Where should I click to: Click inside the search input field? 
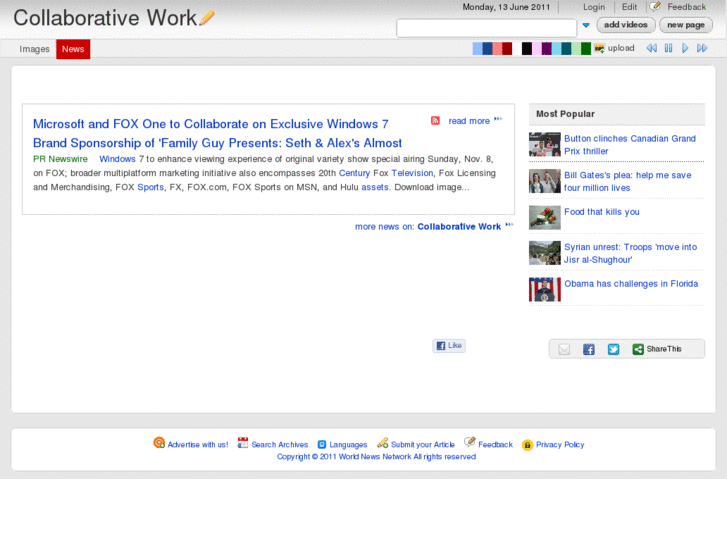click(x=486, y=27)
